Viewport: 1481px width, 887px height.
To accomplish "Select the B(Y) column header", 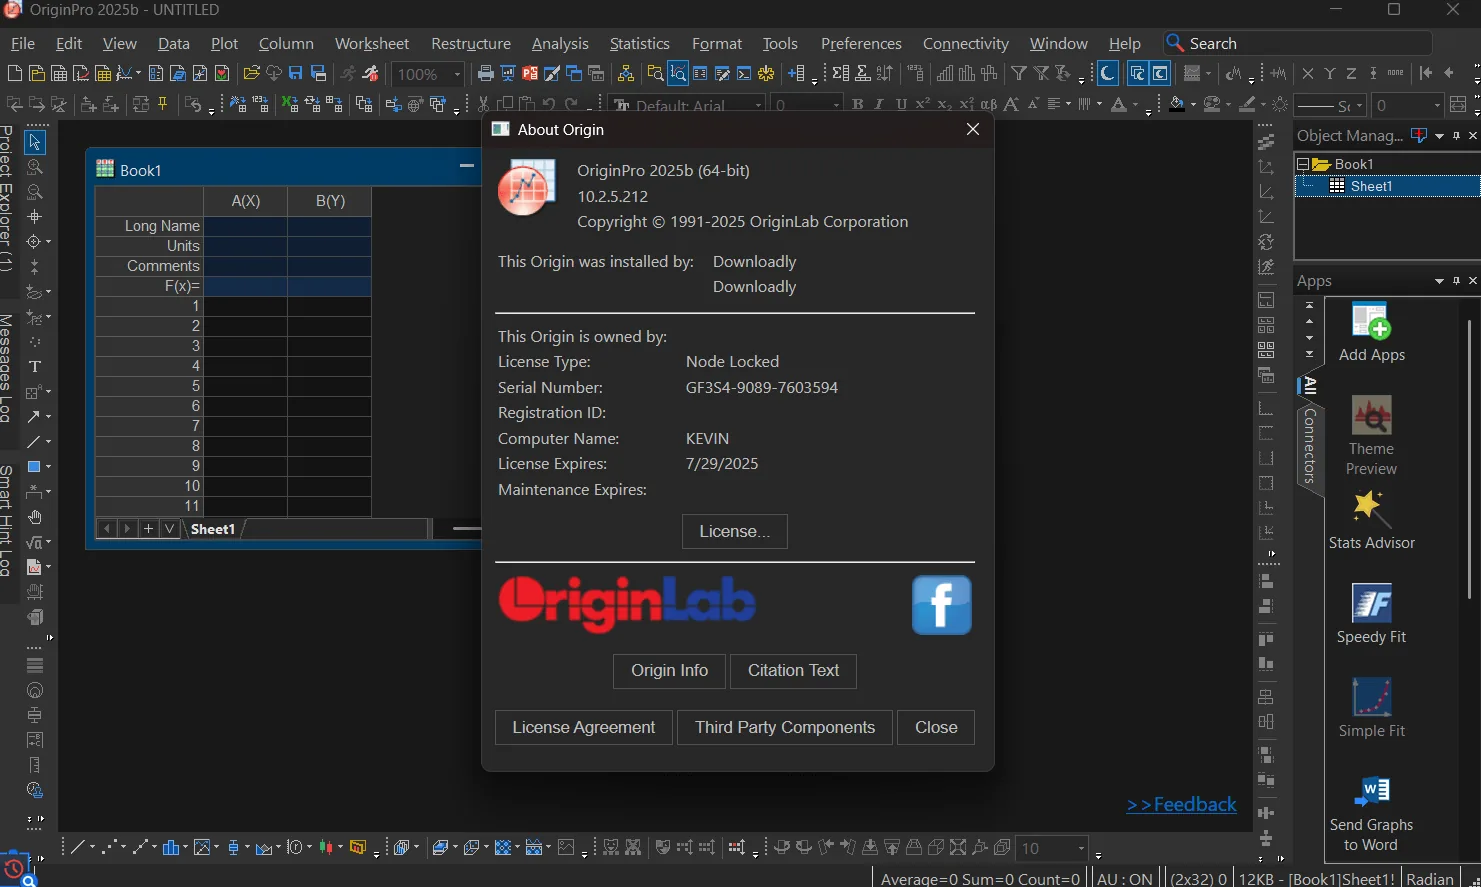I will pos(330,201).
